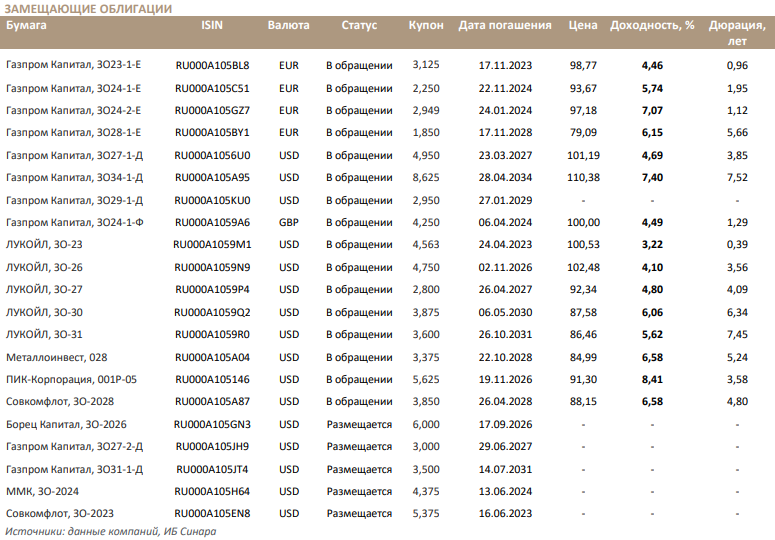Select row 'Газпром Капитал, ЗО23-1-Е'
The height and width of the screenshot is (540, 775).
(388, 65)
